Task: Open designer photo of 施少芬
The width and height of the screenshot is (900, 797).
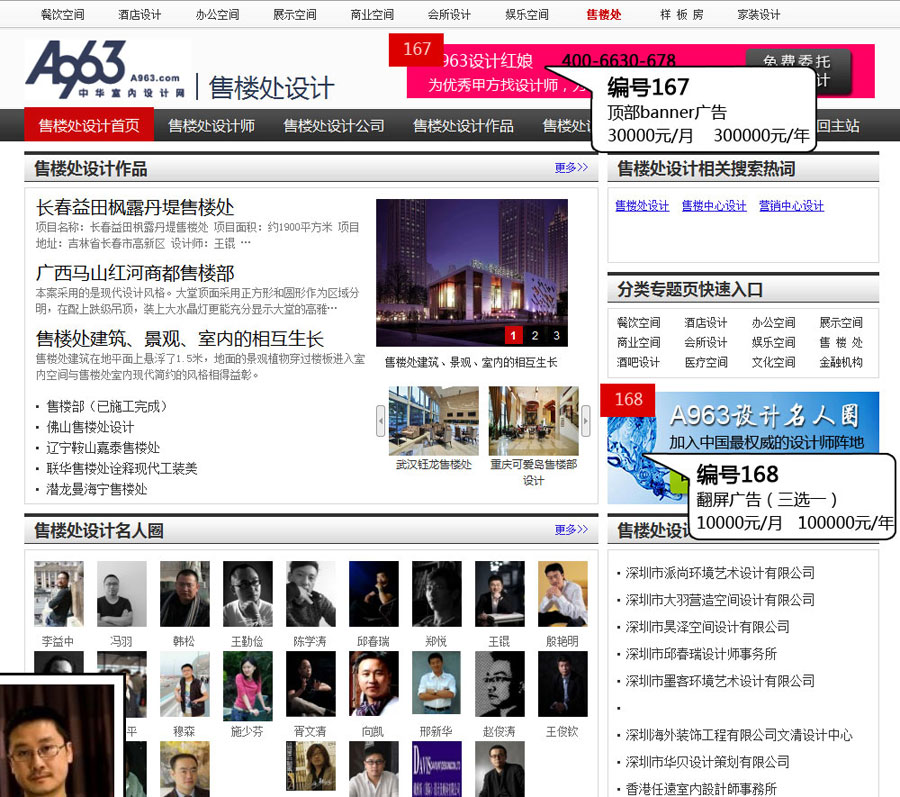Action: [x=248, y=686]
